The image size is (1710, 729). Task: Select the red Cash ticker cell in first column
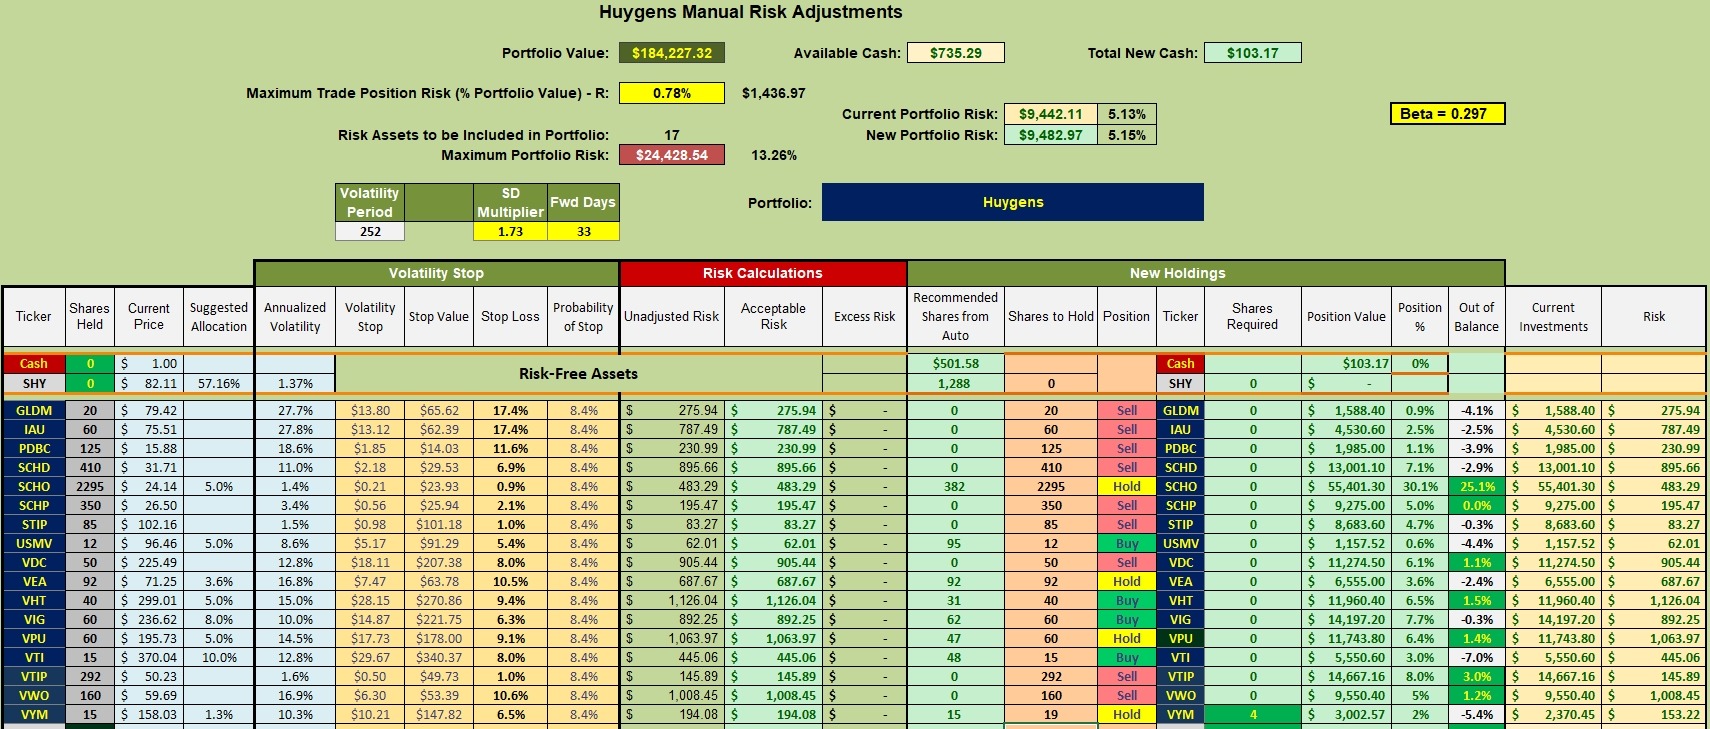click(x=34, y=364)
